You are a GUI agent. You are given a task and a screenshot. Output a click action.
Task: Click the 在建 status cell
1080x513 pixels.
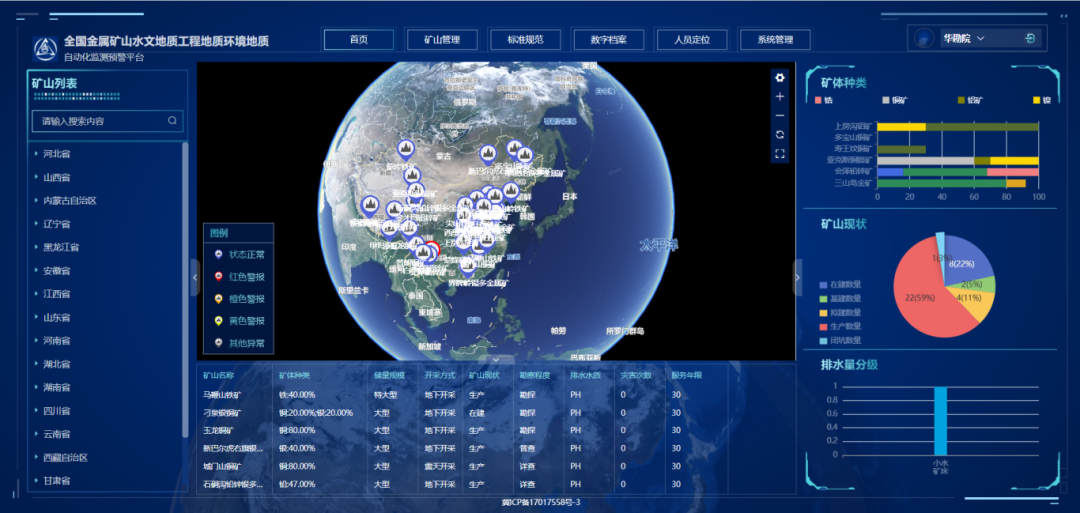coord(477,412)
